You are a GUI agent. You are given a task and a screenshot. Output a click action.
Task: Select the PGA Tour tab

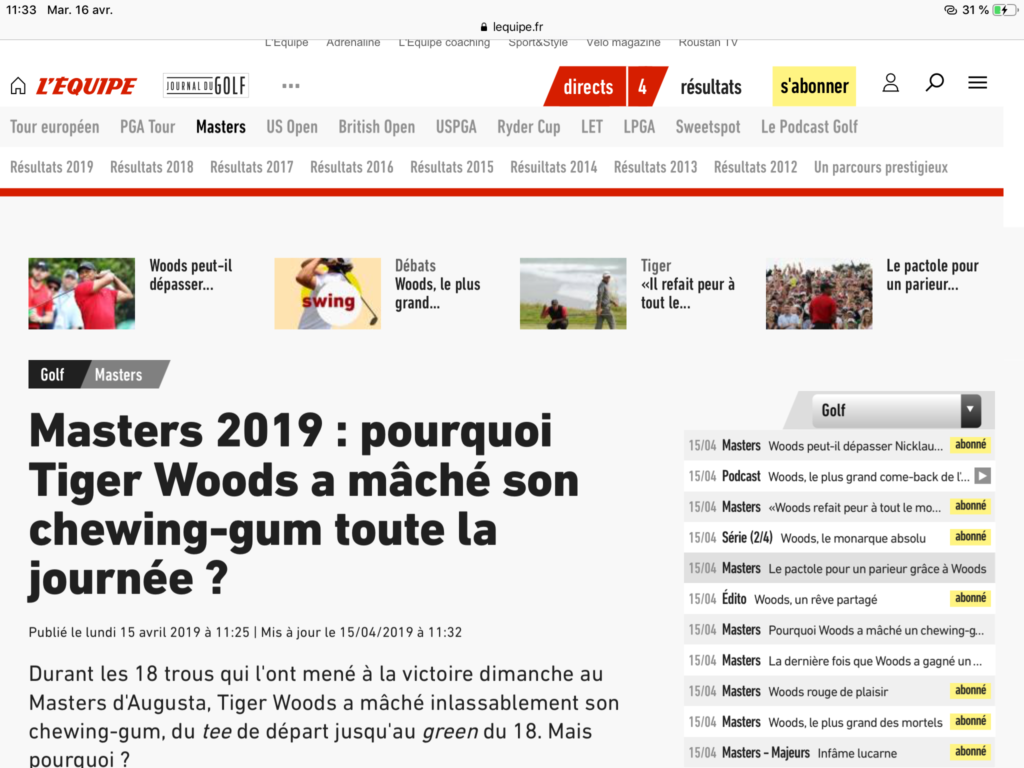click(x=148, y=127)
